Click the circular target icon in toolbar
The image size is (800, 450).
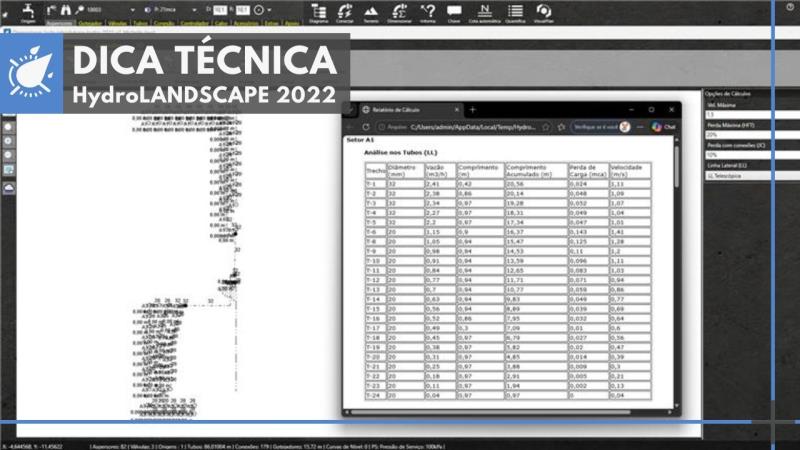[259, 10]
